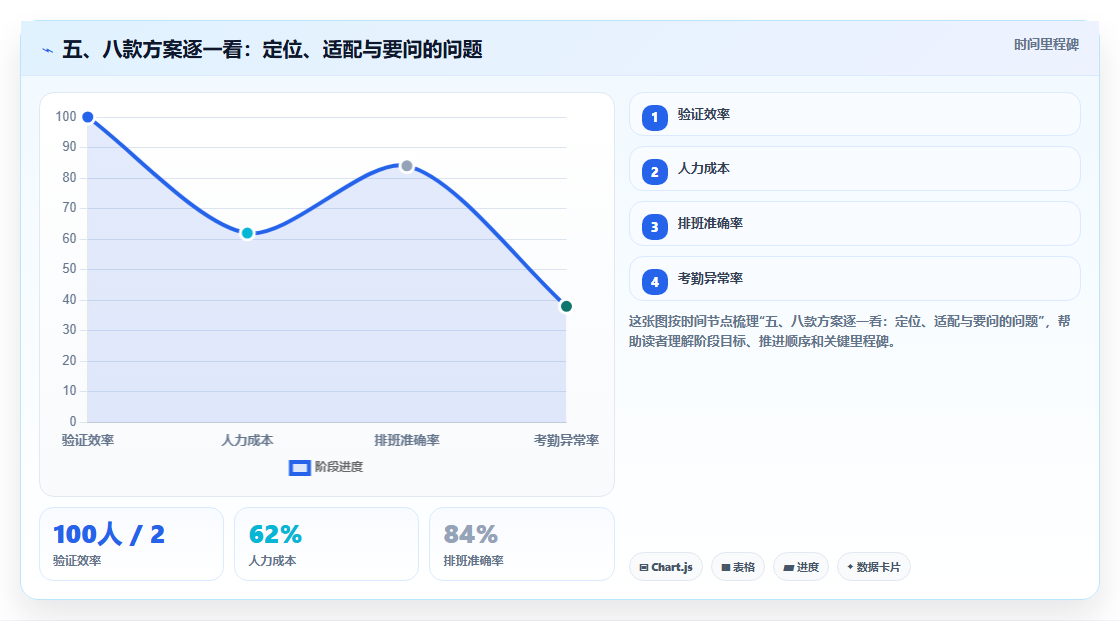The image size is (1120, 621).
Task: Click the number 4 badge for 考勤异常率
Action: [x=654, y=282]
